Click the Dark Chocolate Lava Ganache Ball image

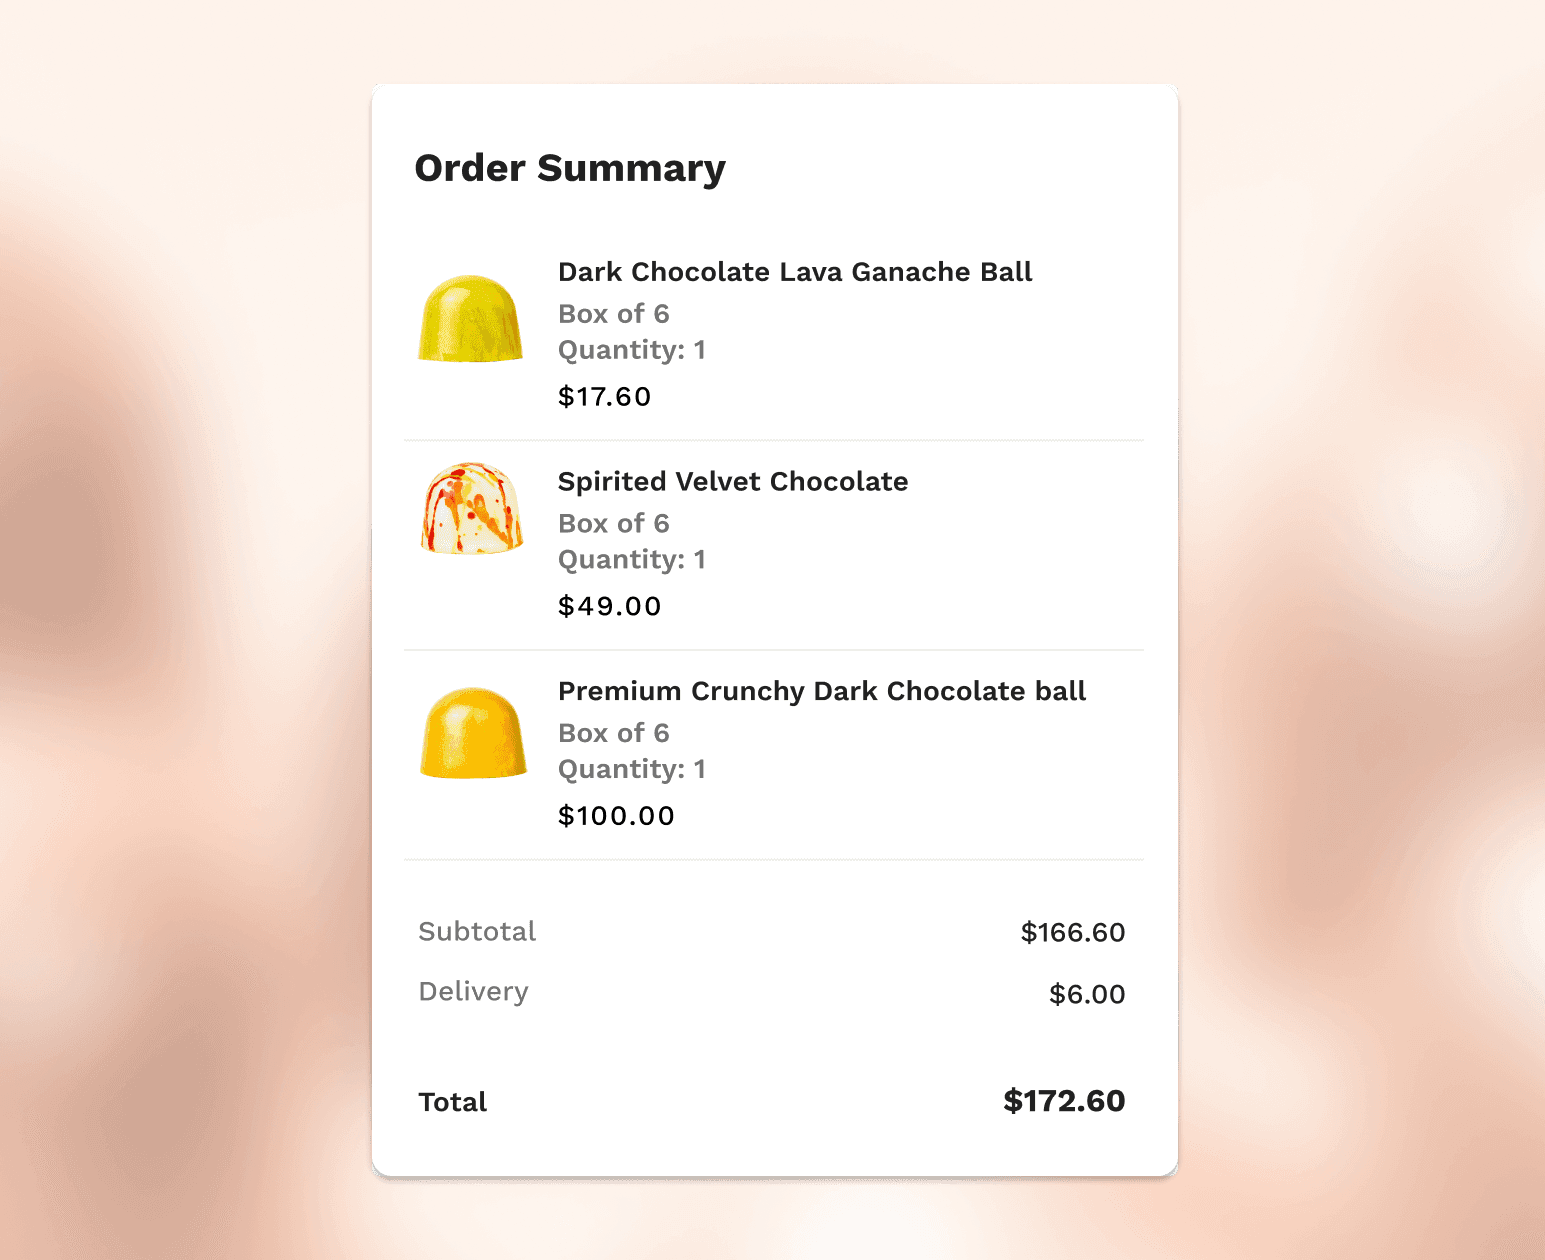470,319
